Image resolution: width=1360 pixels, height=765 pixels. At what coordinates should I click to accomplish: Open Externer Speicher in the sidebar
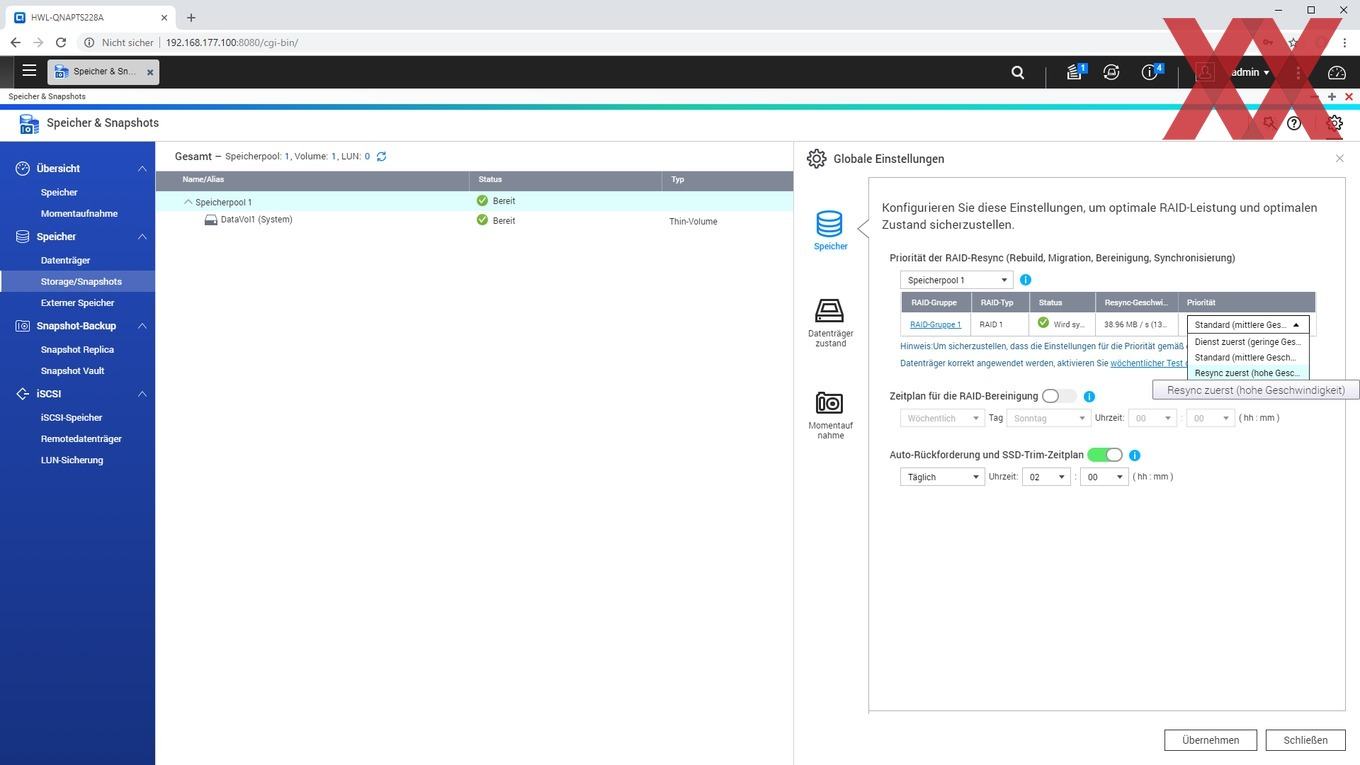pyautogui.click(x=77, y=303)
